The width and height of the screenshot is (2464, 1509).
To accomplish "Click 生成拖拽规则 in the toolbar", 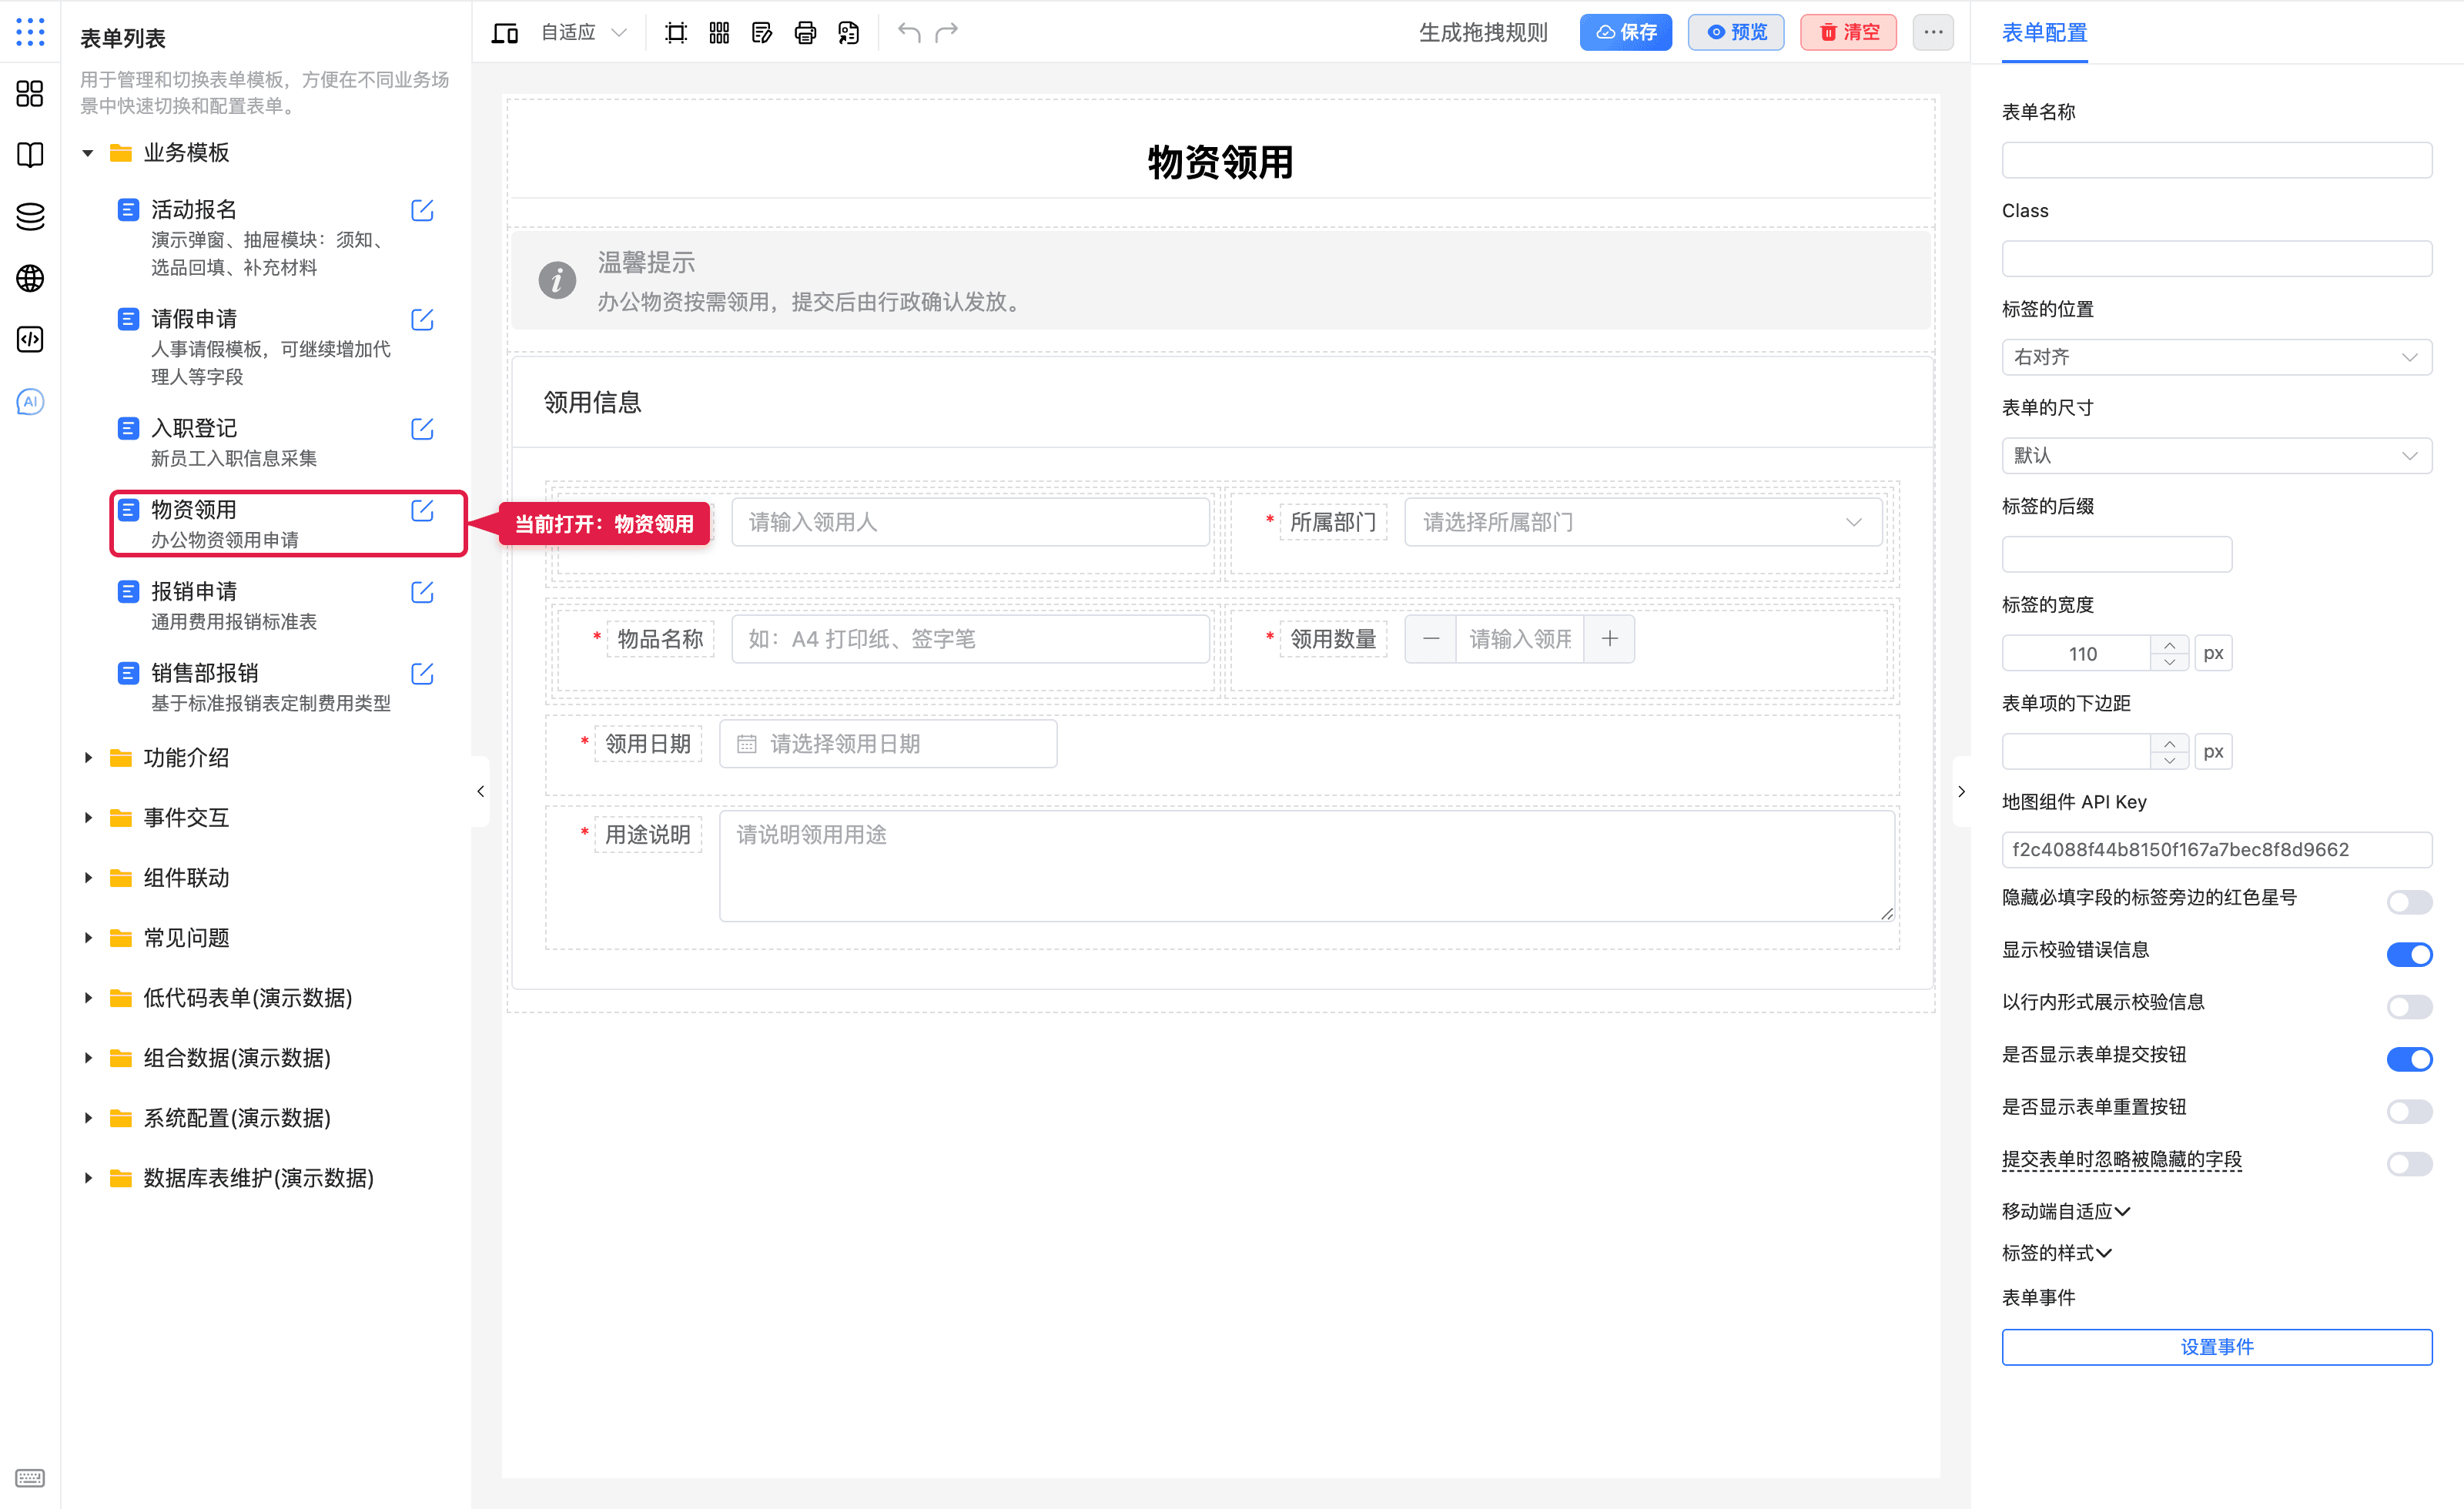I will 1483,33.
